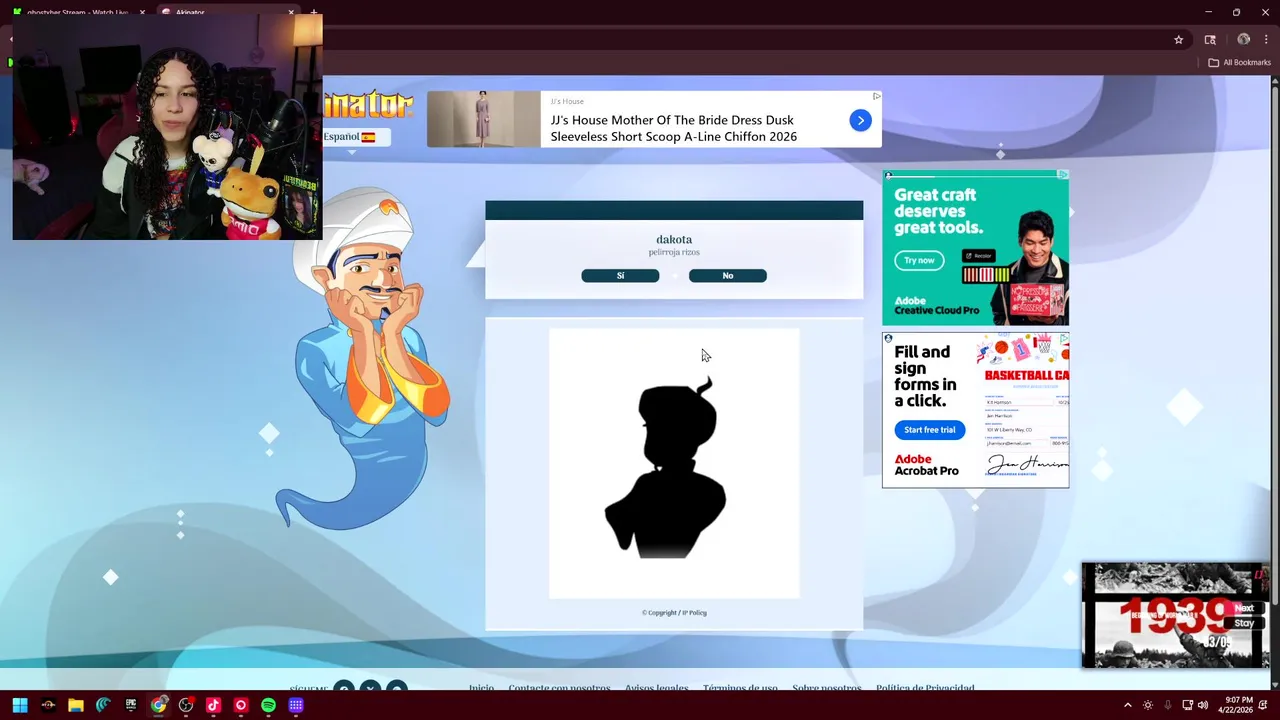Click the JJ's House dress thumbnail

(x=484, y=119)
